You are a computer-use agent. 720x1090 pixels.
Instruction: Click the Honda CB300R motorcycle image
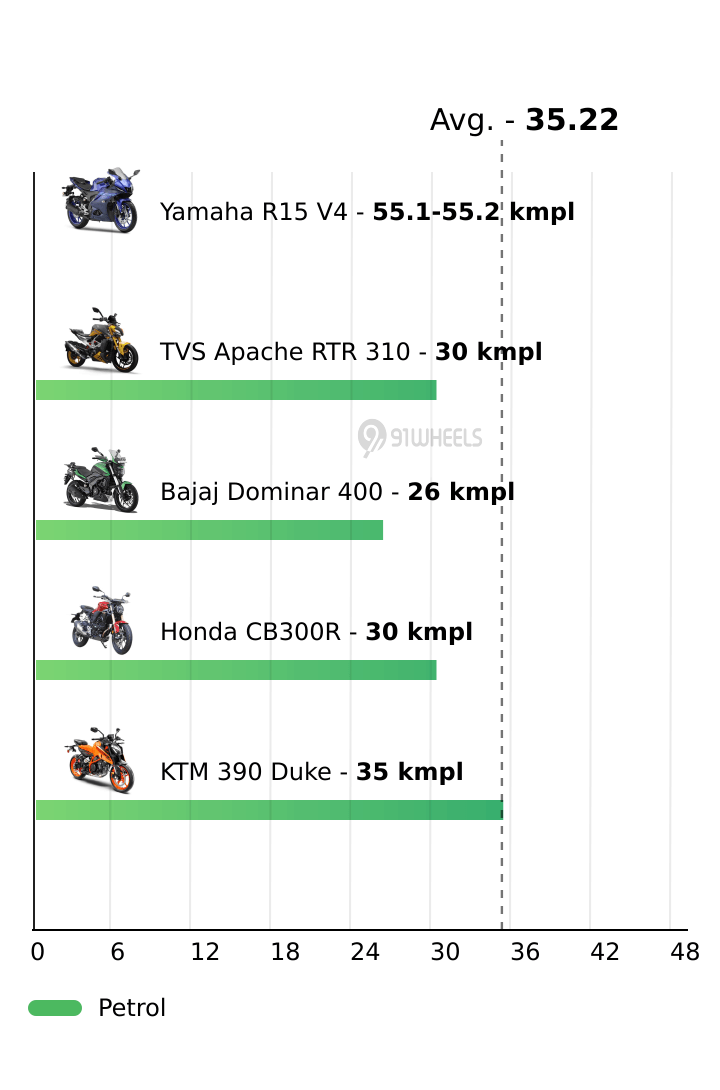(101, 620)
